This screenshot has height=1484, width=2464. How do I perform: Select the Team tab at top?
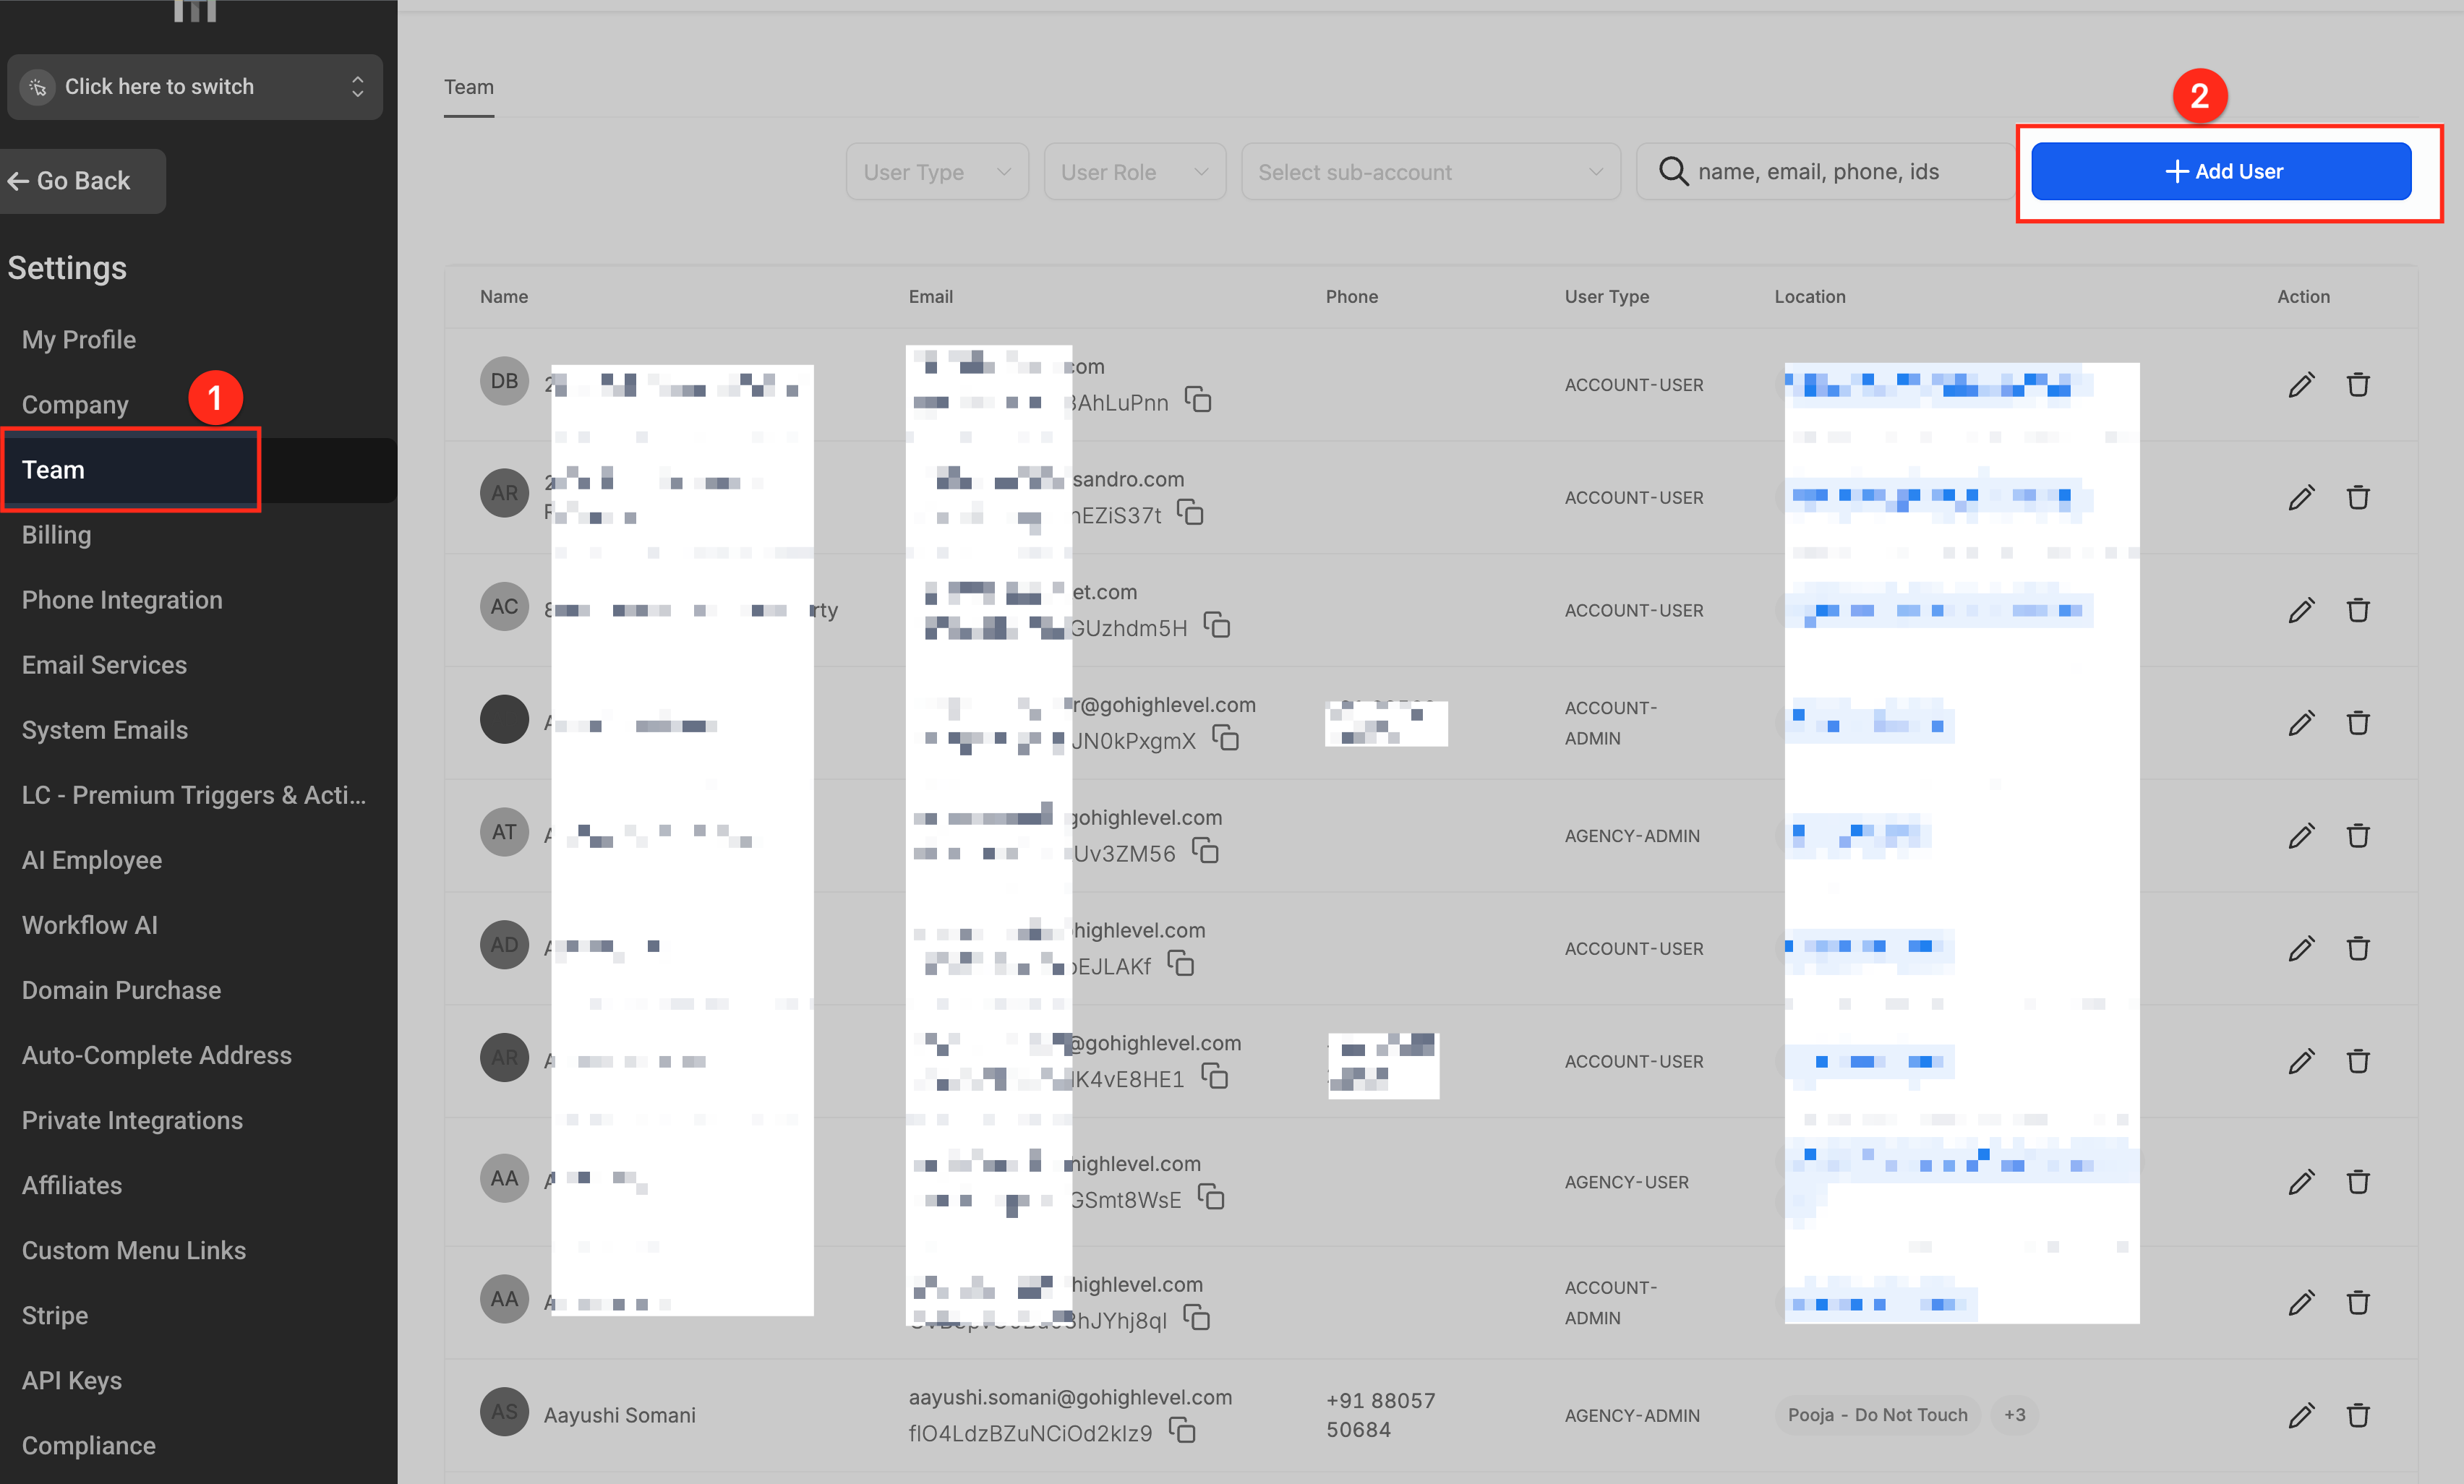(468, 88)
